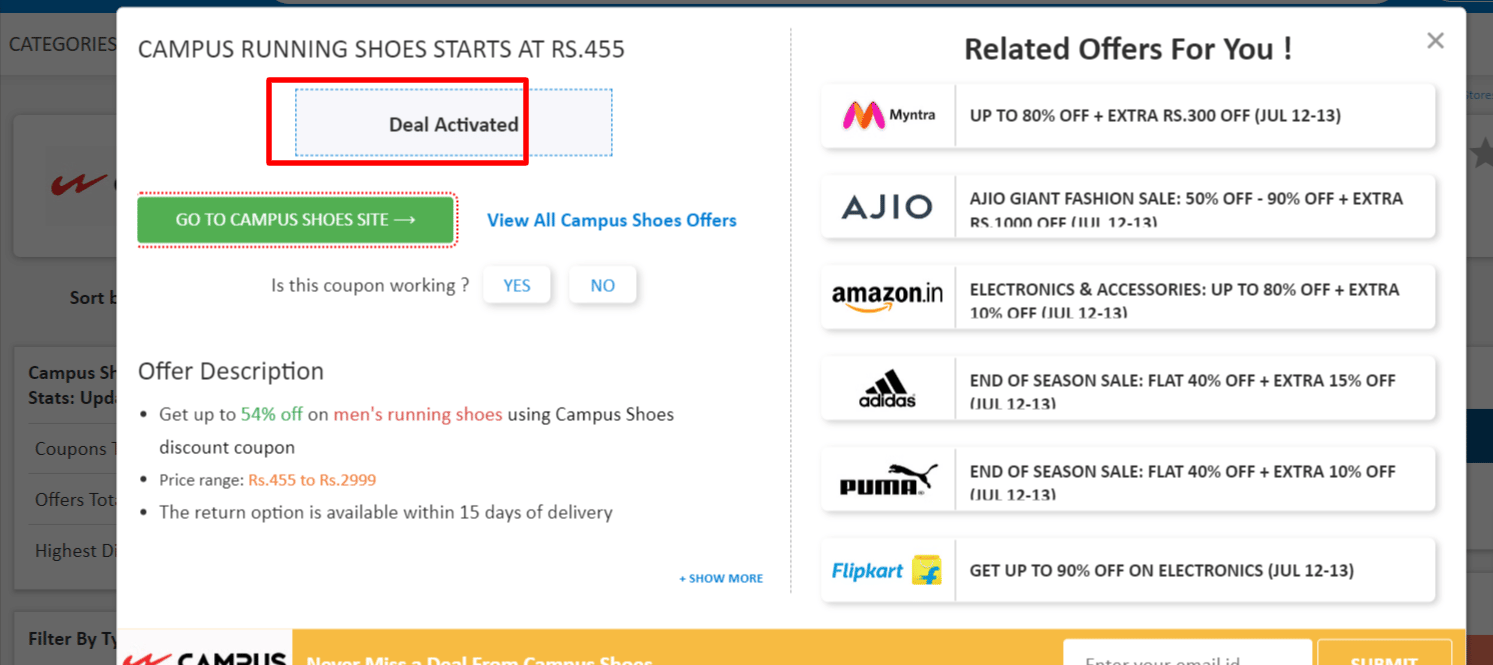Close the deal popup with X
This screenshot has width=1493, height=665.
click(1435, 41)
